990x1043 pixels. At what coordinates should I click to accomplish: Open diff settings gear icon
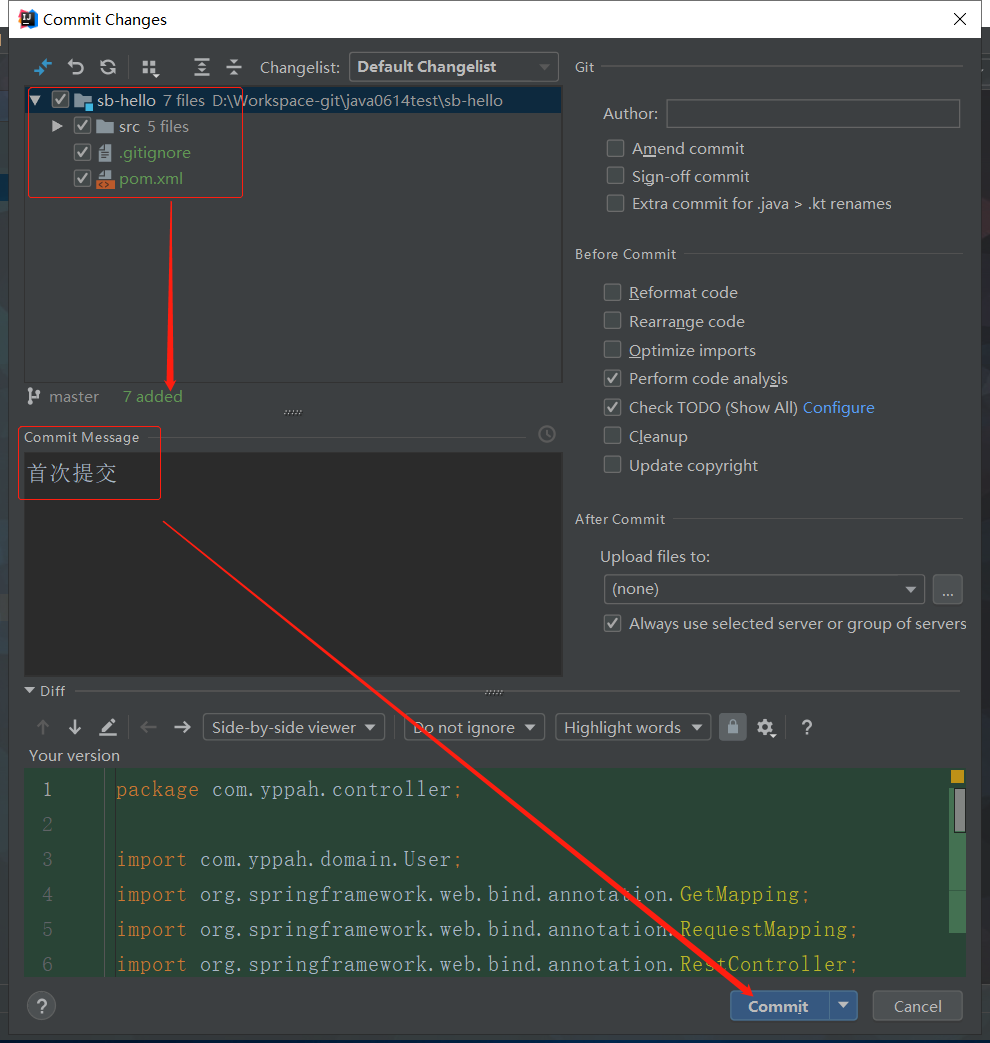point(766,727)
